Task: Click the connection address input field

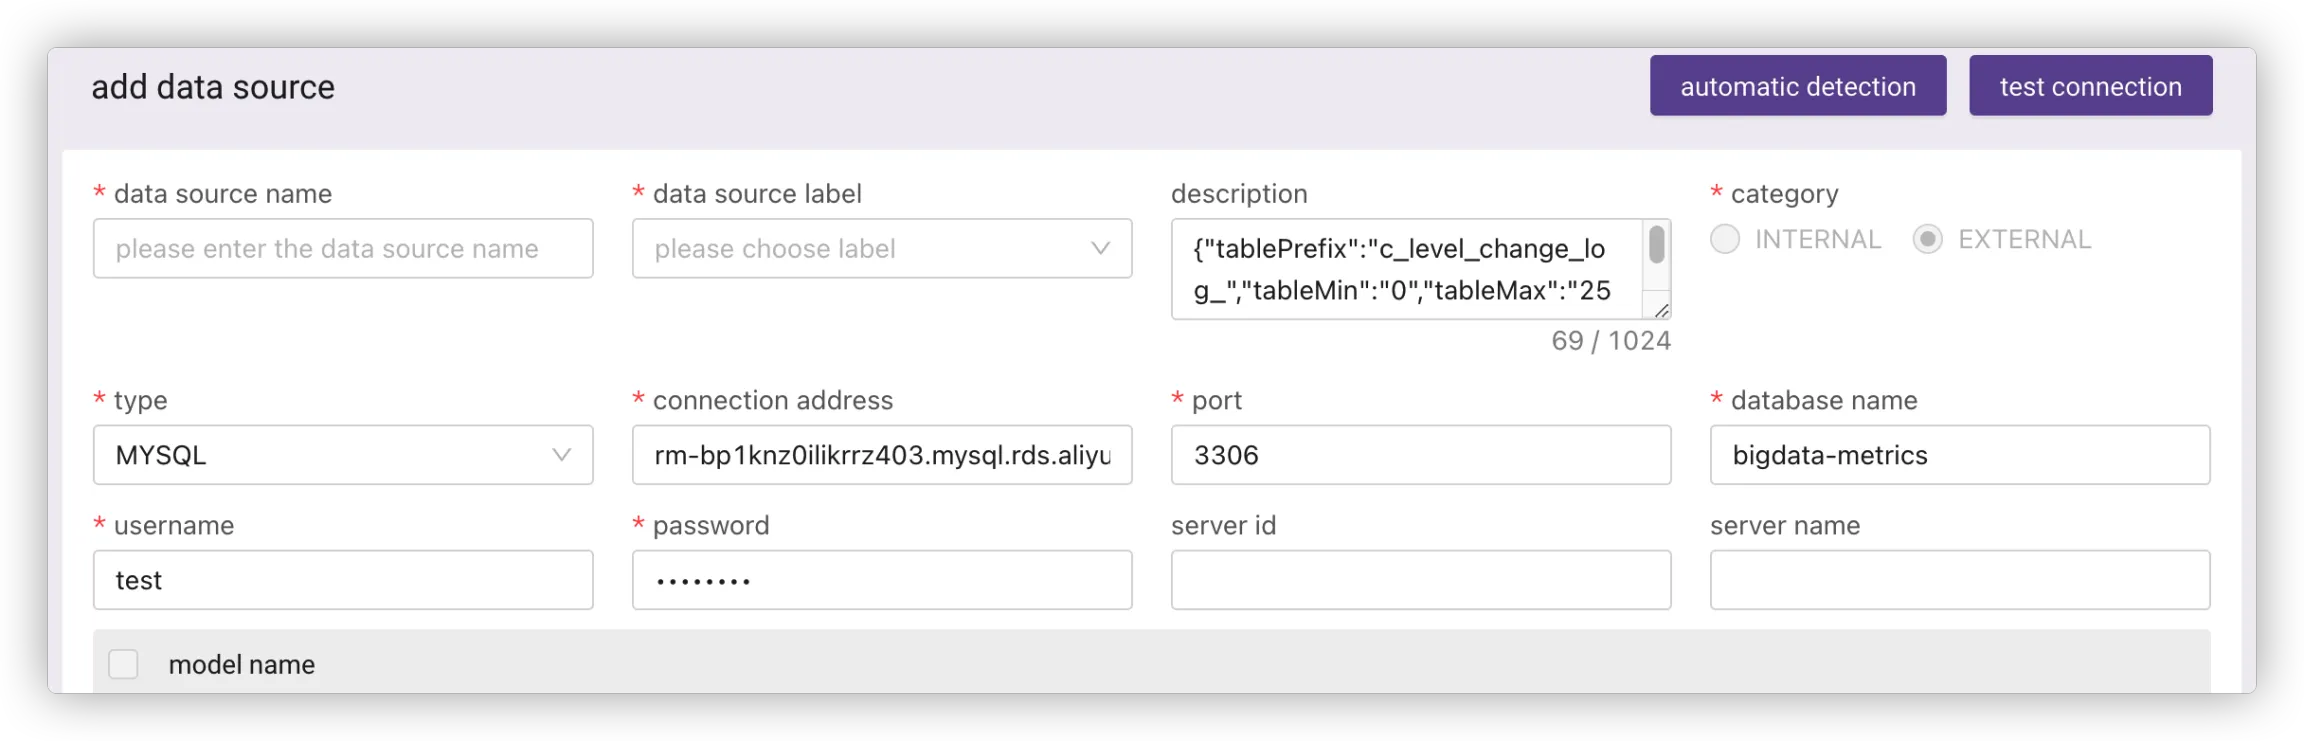Action: [x=881, y=455]
